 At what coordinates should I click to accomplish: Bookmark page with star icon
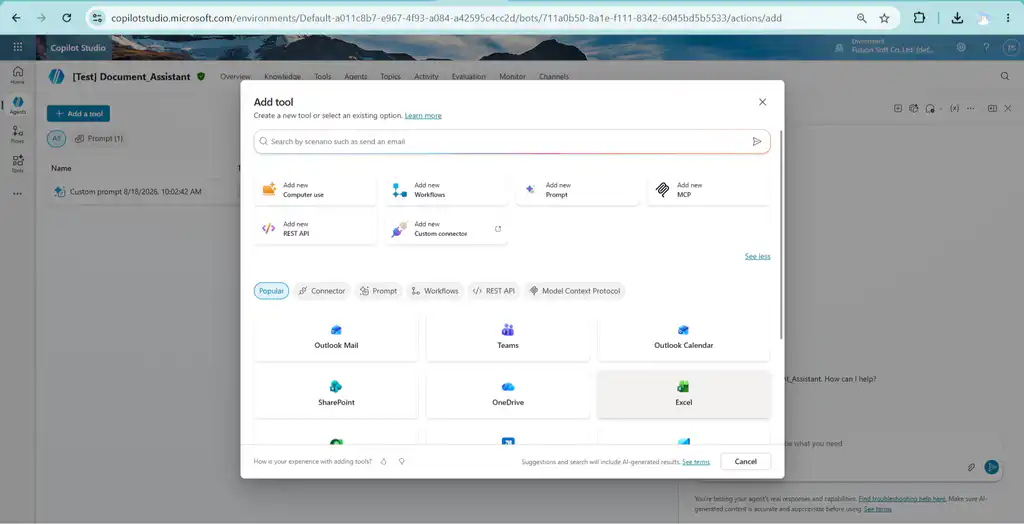point(884,18)
